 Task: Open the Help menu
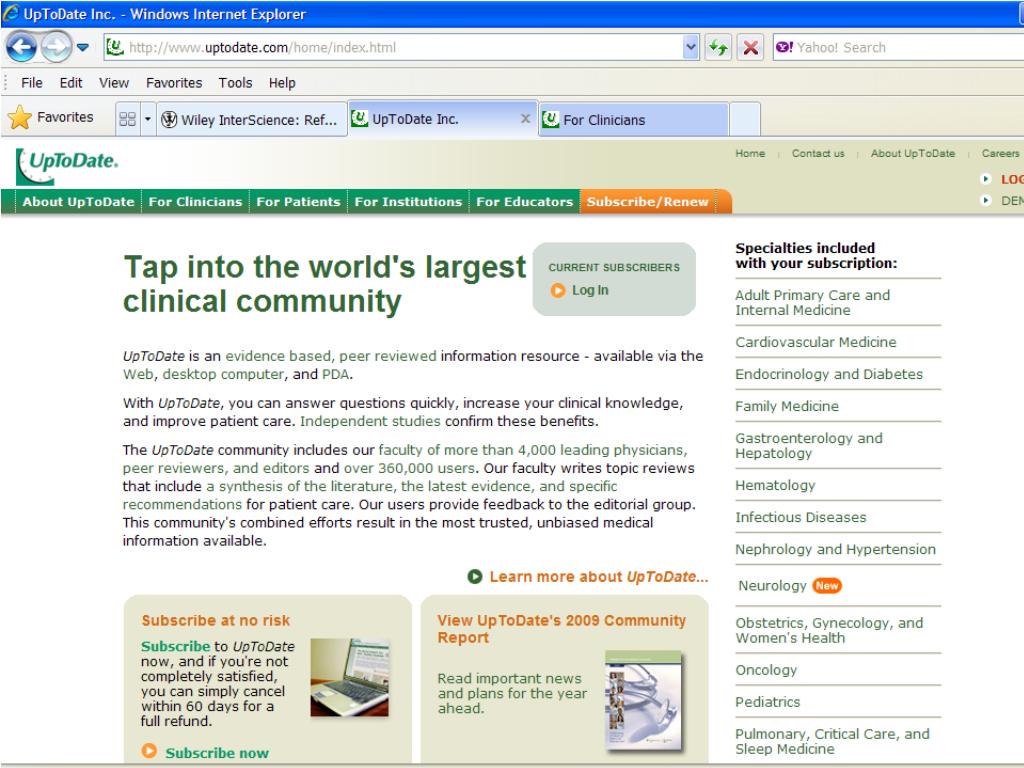(x=282, y=83)
